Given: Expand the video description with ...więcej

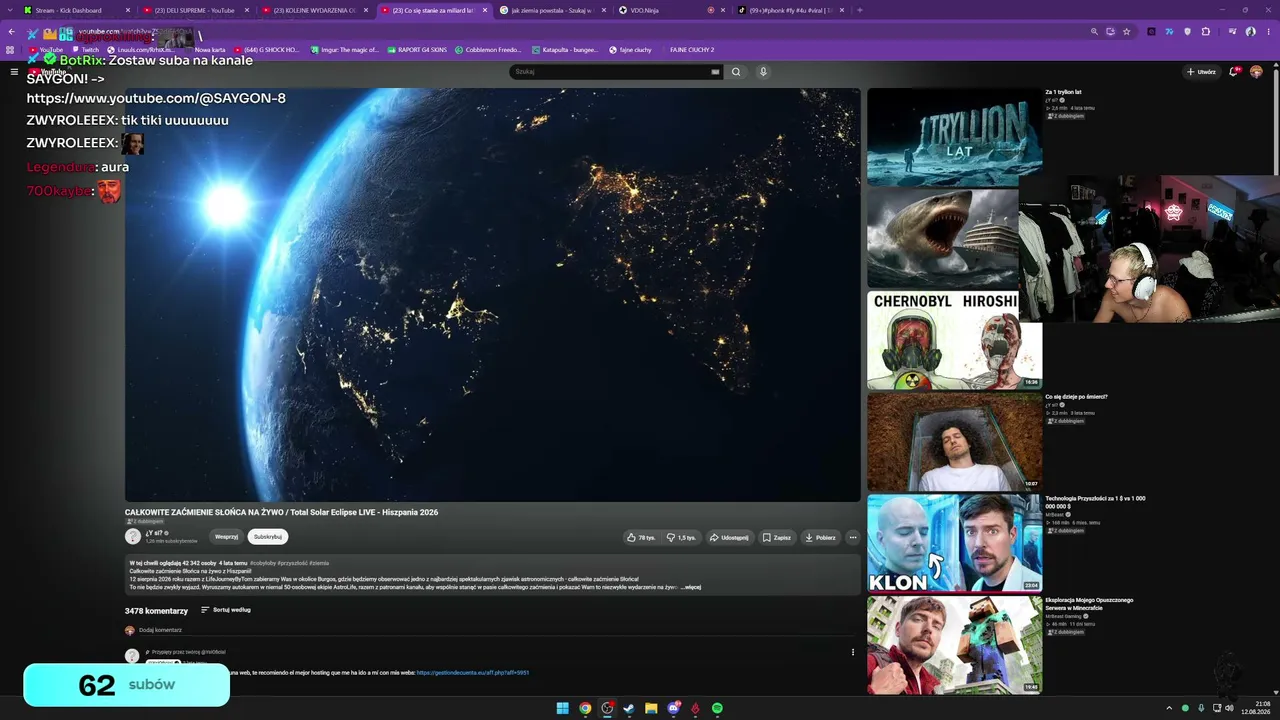Looking at the screenshot, I should (692, 587).
